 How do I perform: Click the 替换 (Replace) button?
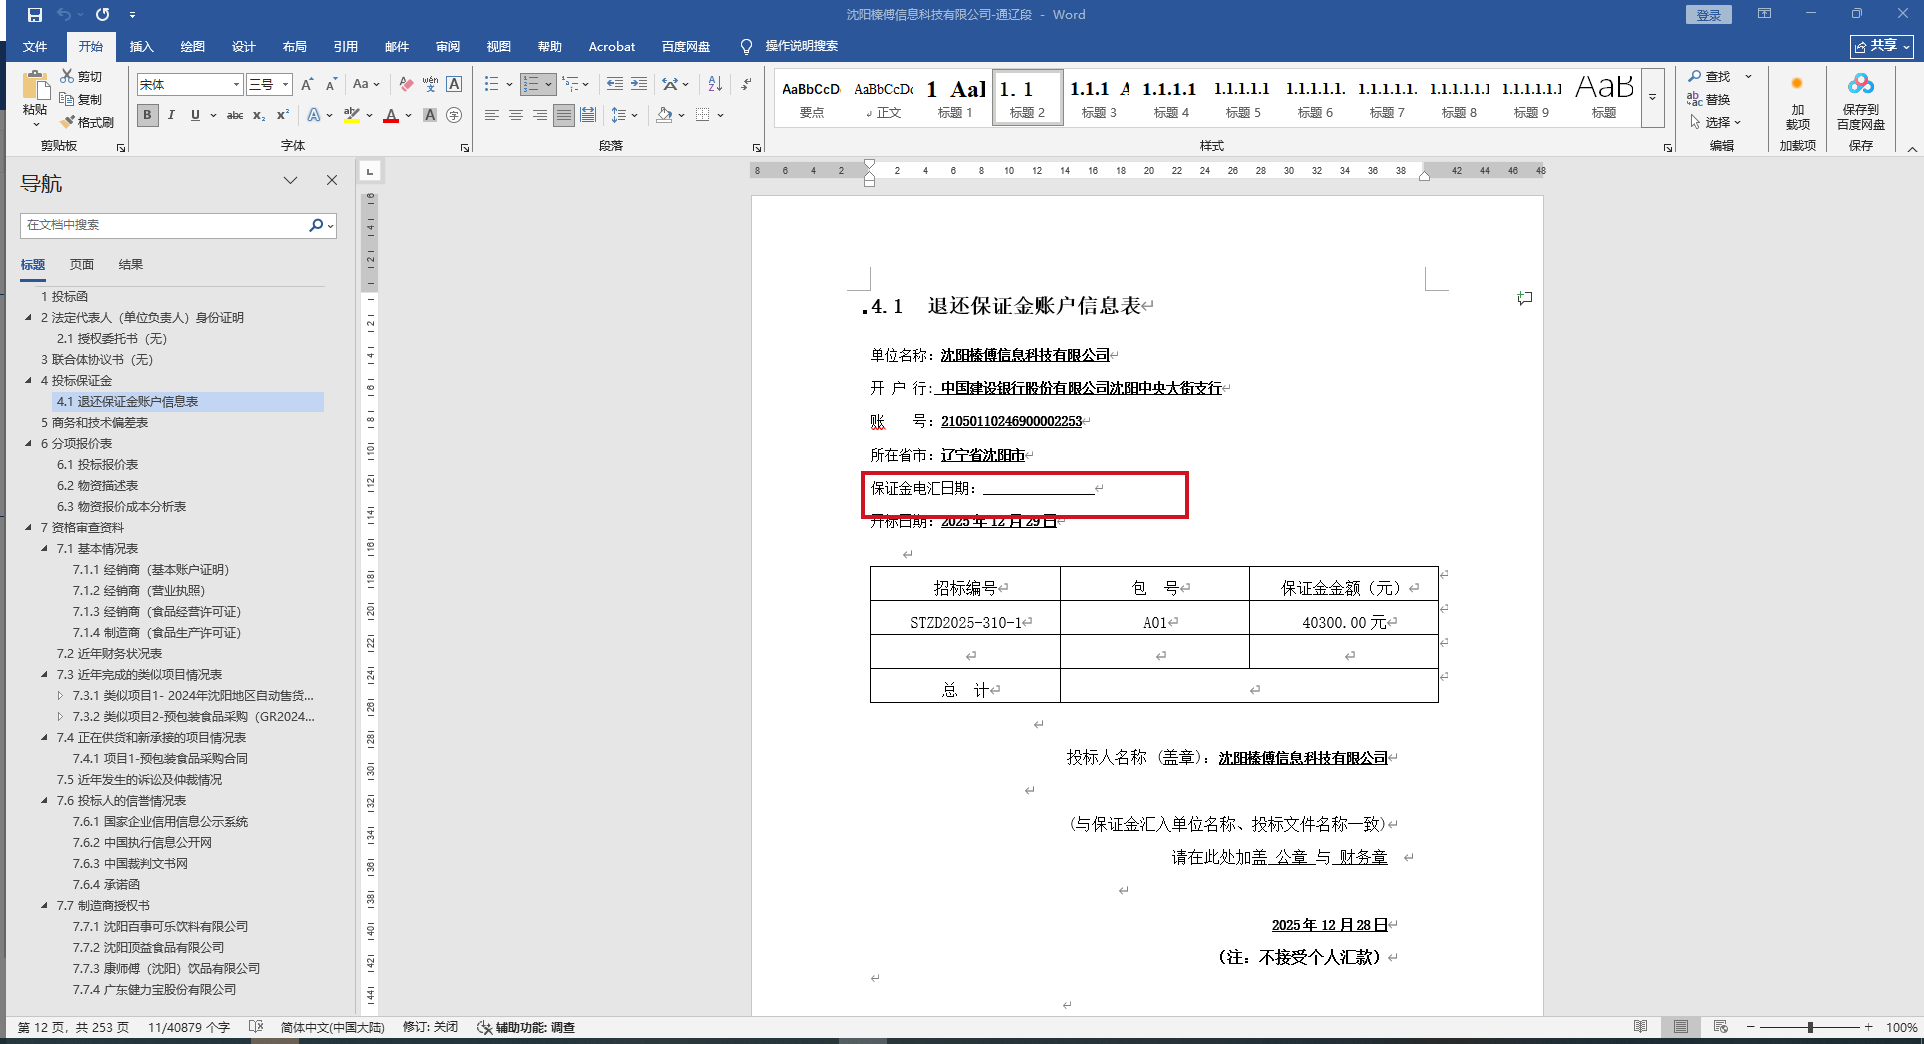1710,99
